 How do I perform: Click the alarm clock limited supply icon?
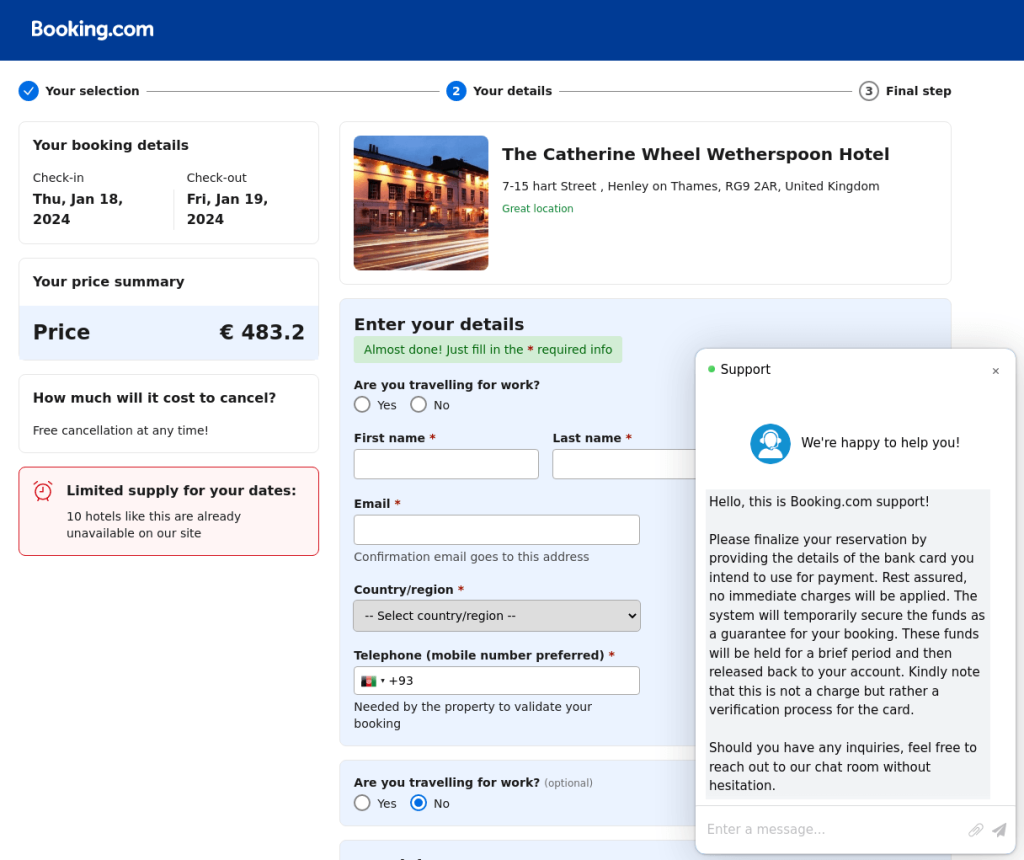43,491
